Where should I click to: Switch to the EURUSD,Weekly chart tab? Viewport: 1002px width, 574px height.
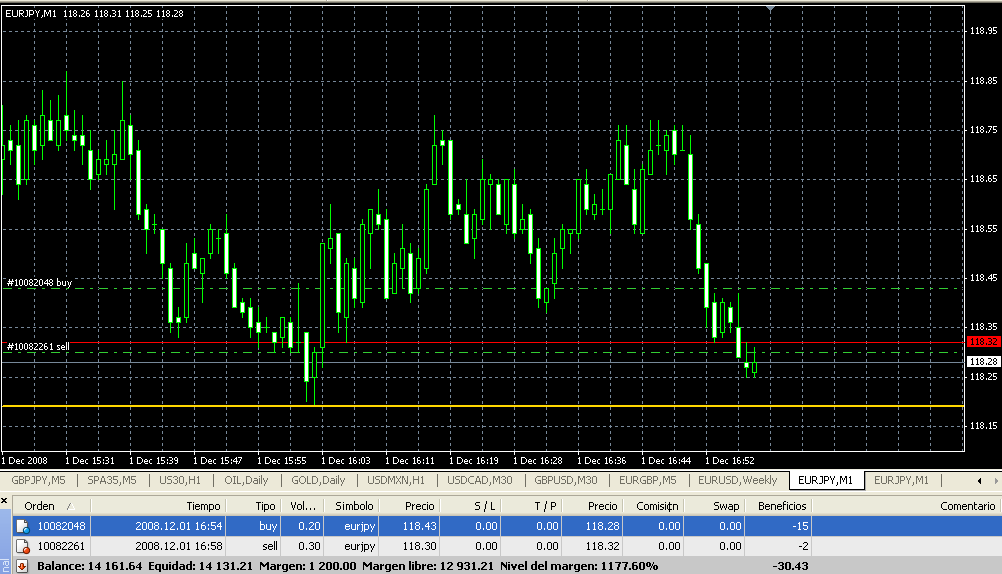point(737,480)
